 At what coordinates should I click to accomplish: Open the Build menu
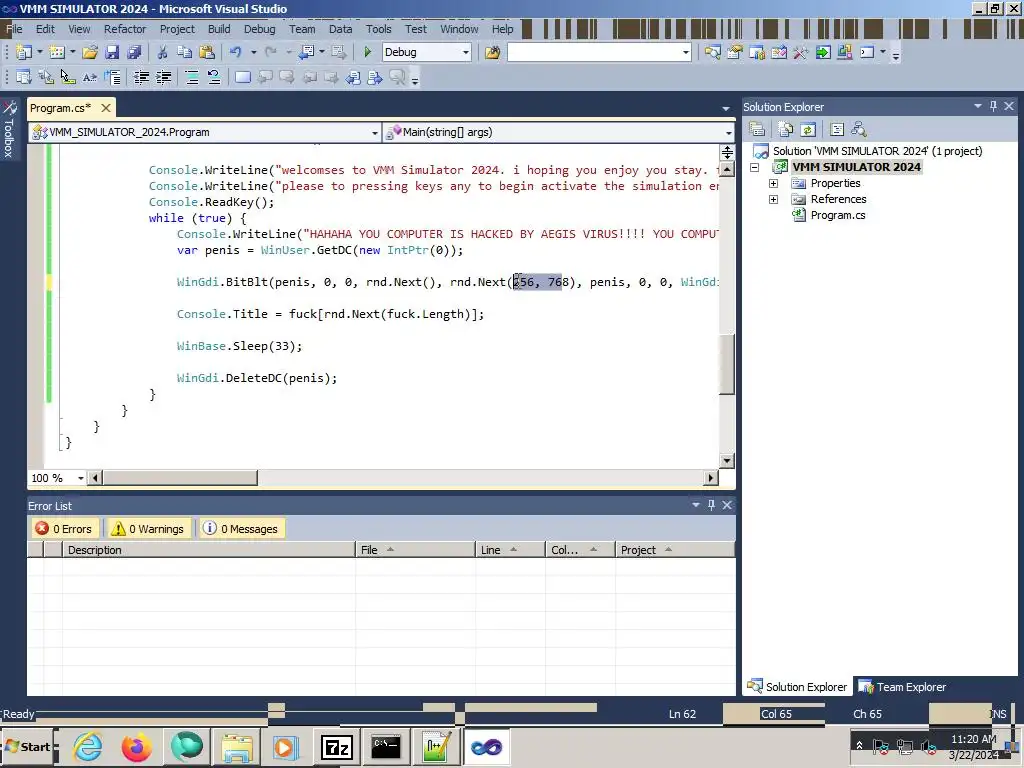click(x=219, y=29)
